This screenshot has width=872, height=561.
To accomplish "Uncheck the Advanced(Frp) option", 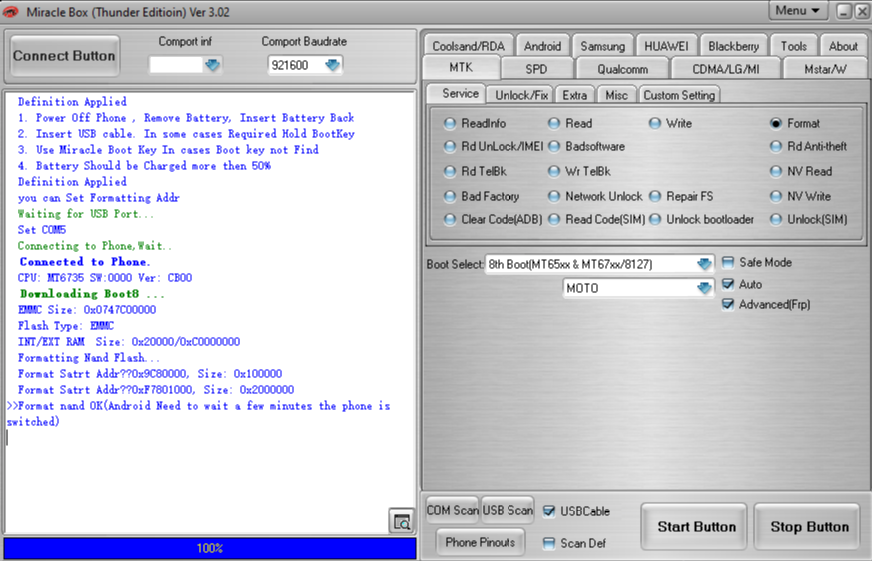I will 728,304.
